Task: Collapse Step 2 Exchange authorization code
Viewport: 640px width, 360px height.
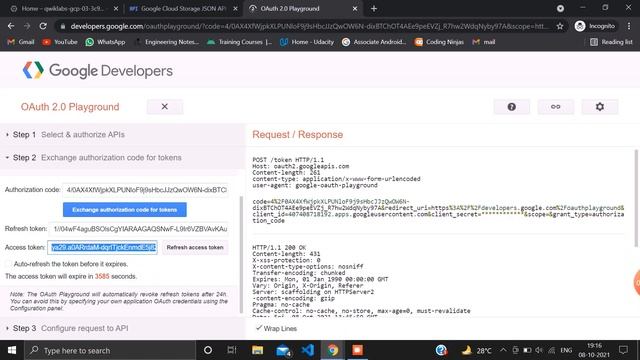Action: tap(122, 158)
